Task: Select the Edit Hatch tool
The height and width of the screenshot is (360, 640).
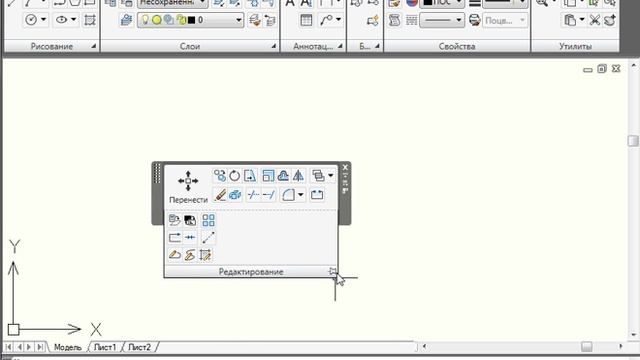Action: (205, 255)
